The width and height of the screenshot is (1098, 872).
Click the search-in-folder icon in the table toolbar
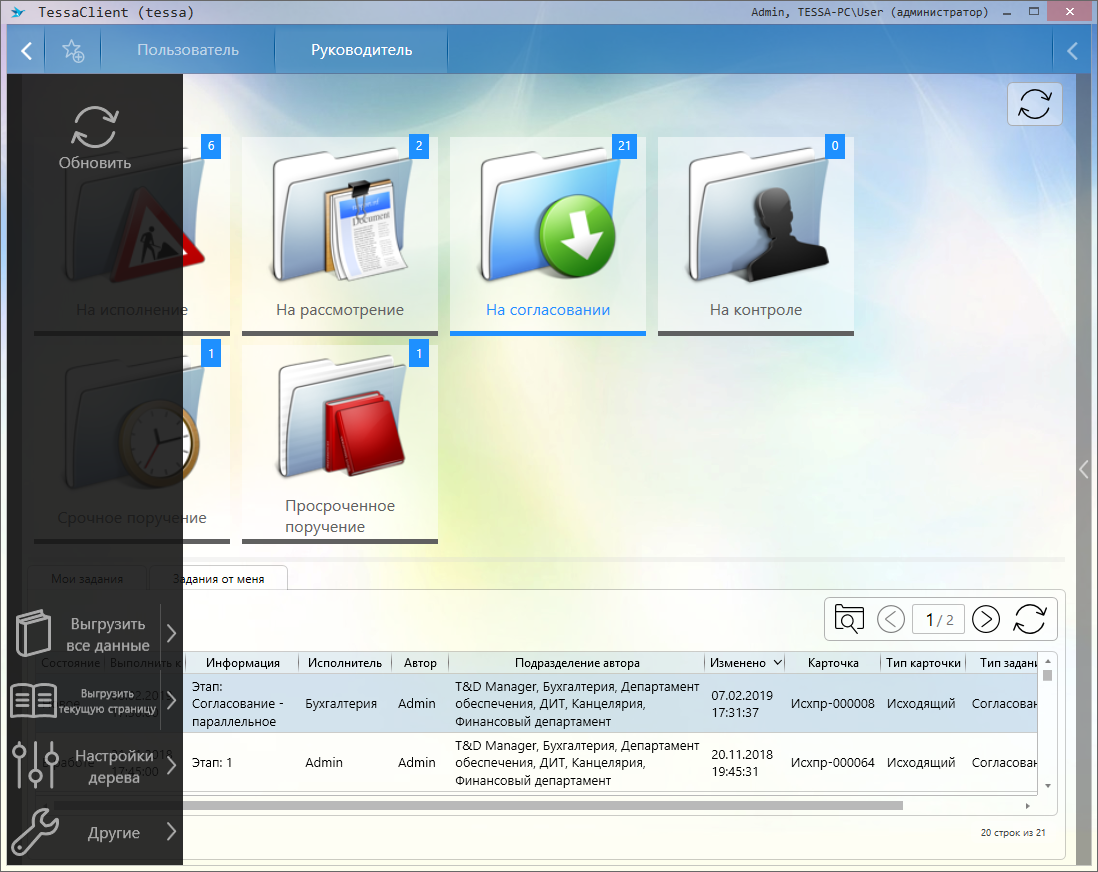(x=849, y=620)
